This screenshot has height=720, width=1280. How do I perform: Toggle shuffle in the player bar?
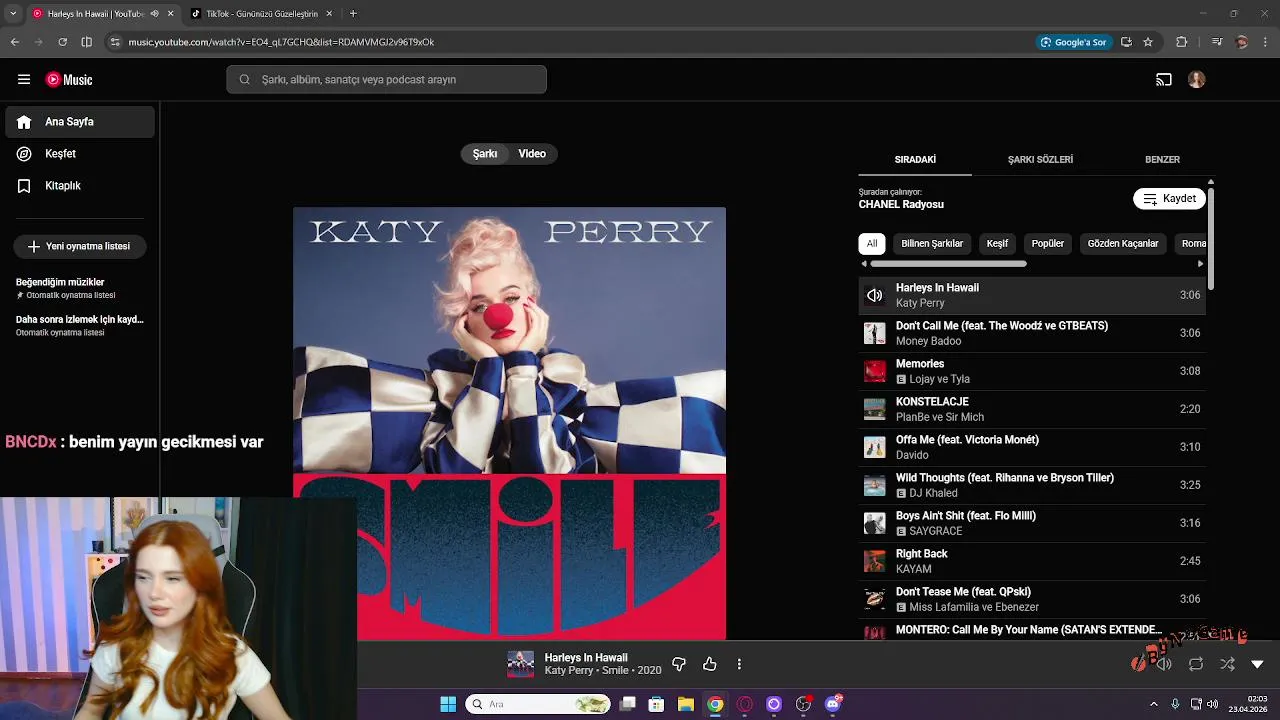[1227, 664]
